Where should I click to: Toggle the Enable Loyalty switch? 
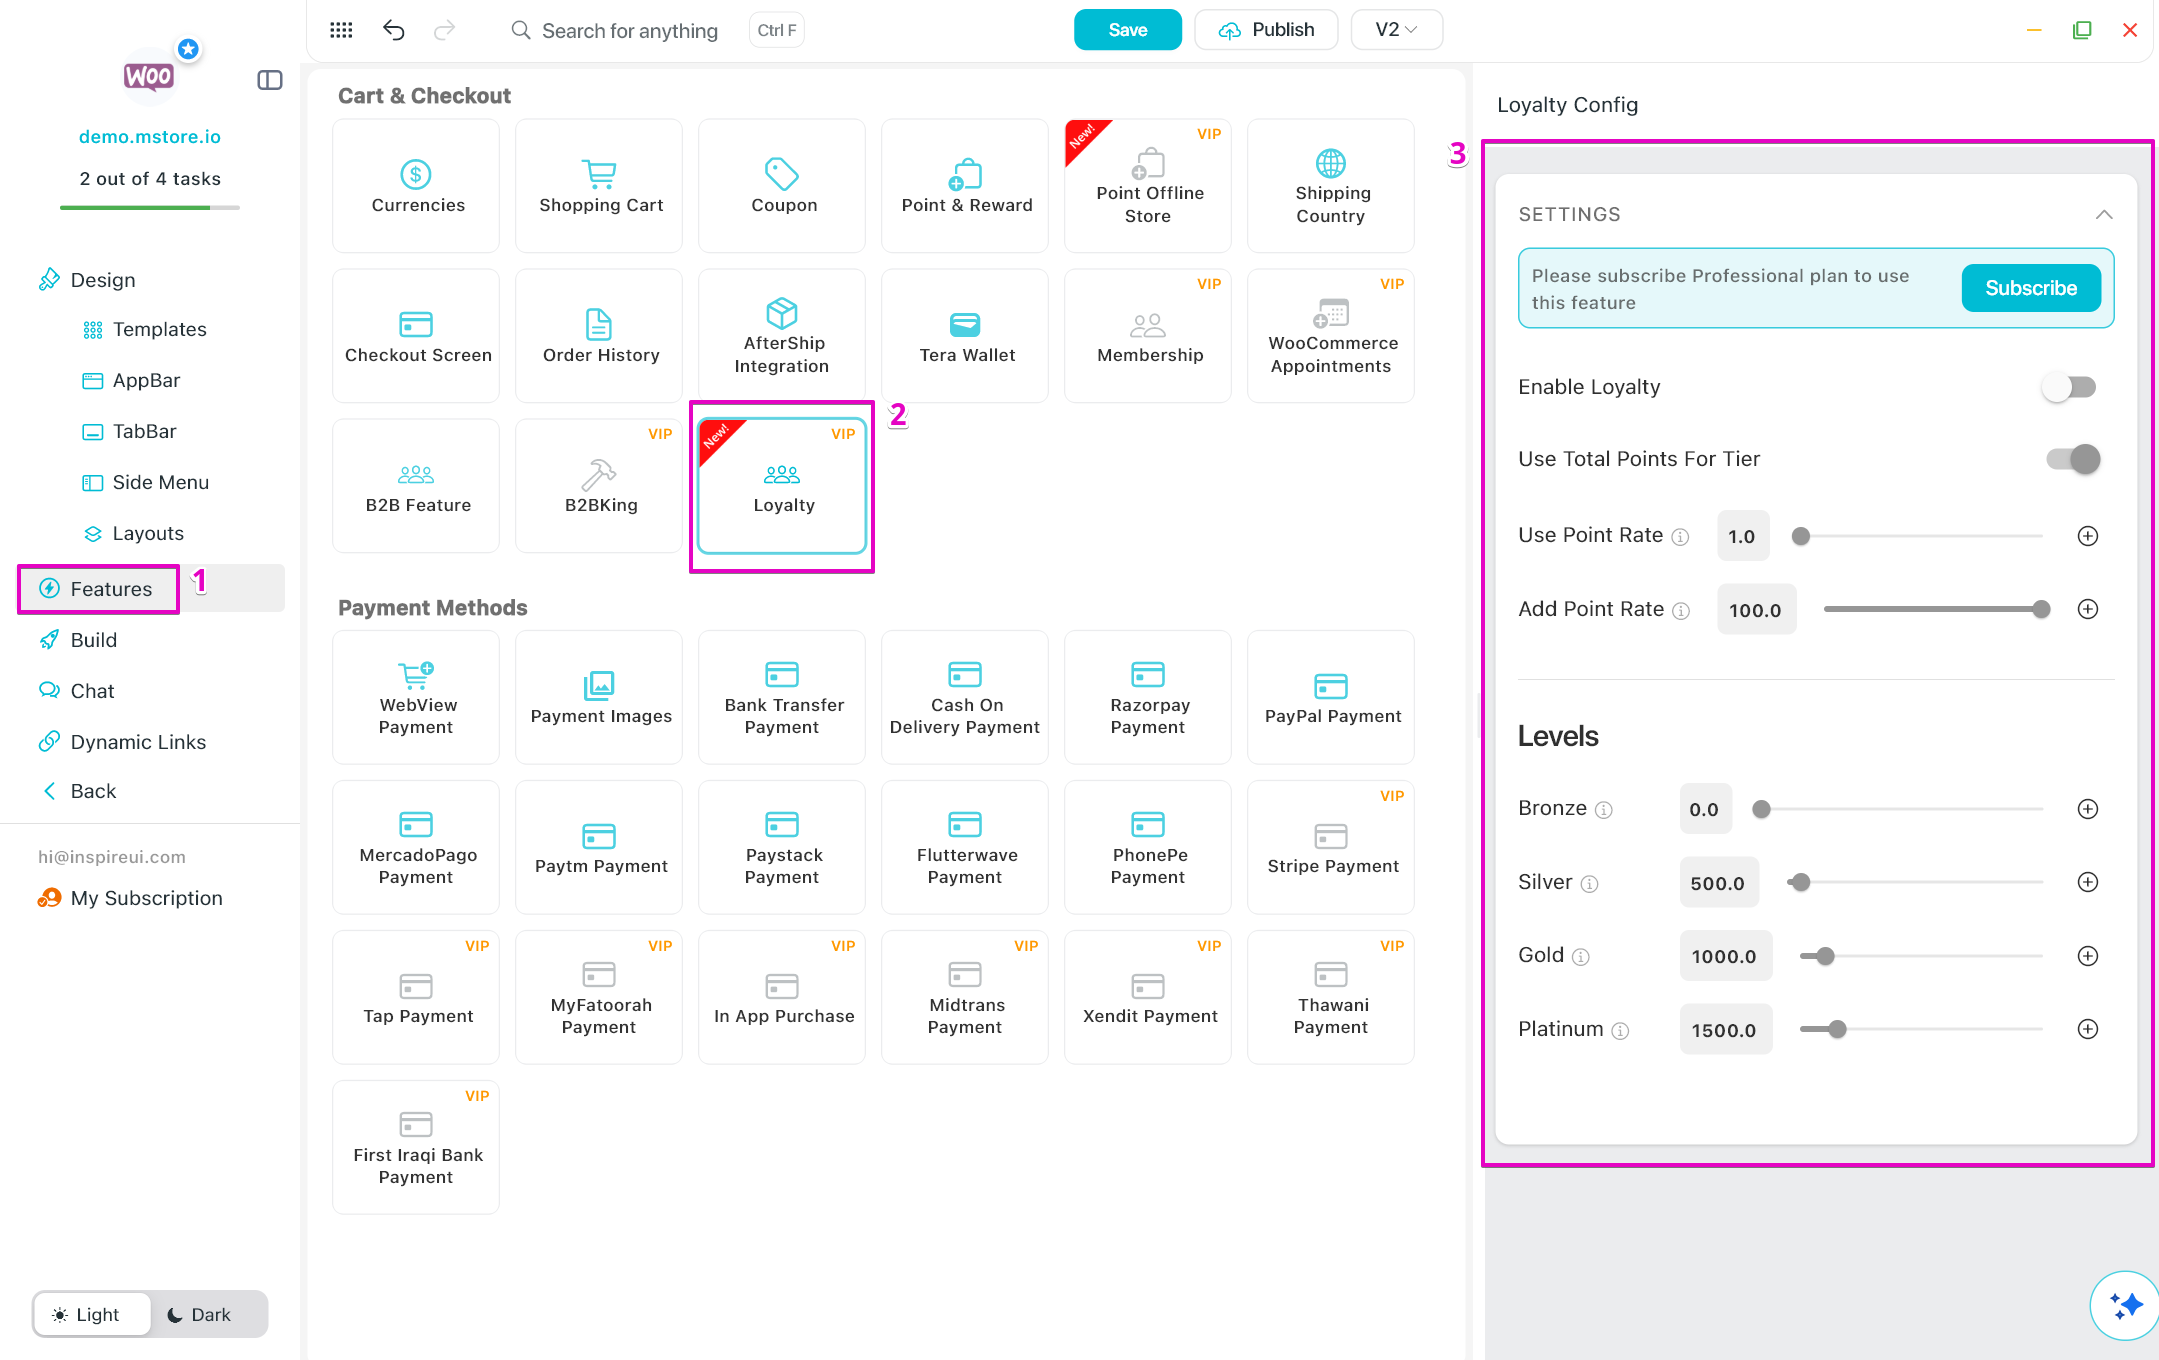[2069, 387]
